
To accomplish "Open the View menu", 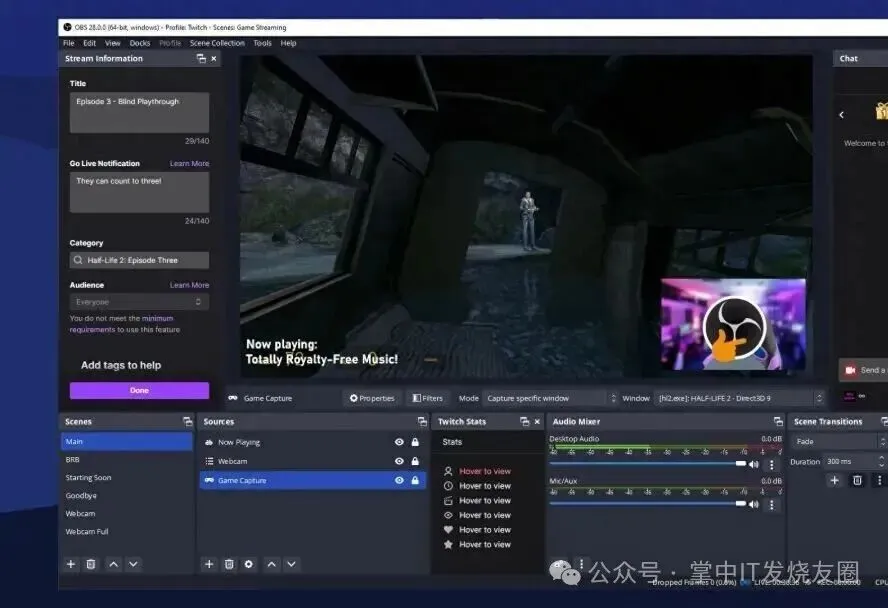I will coord(113,43).
